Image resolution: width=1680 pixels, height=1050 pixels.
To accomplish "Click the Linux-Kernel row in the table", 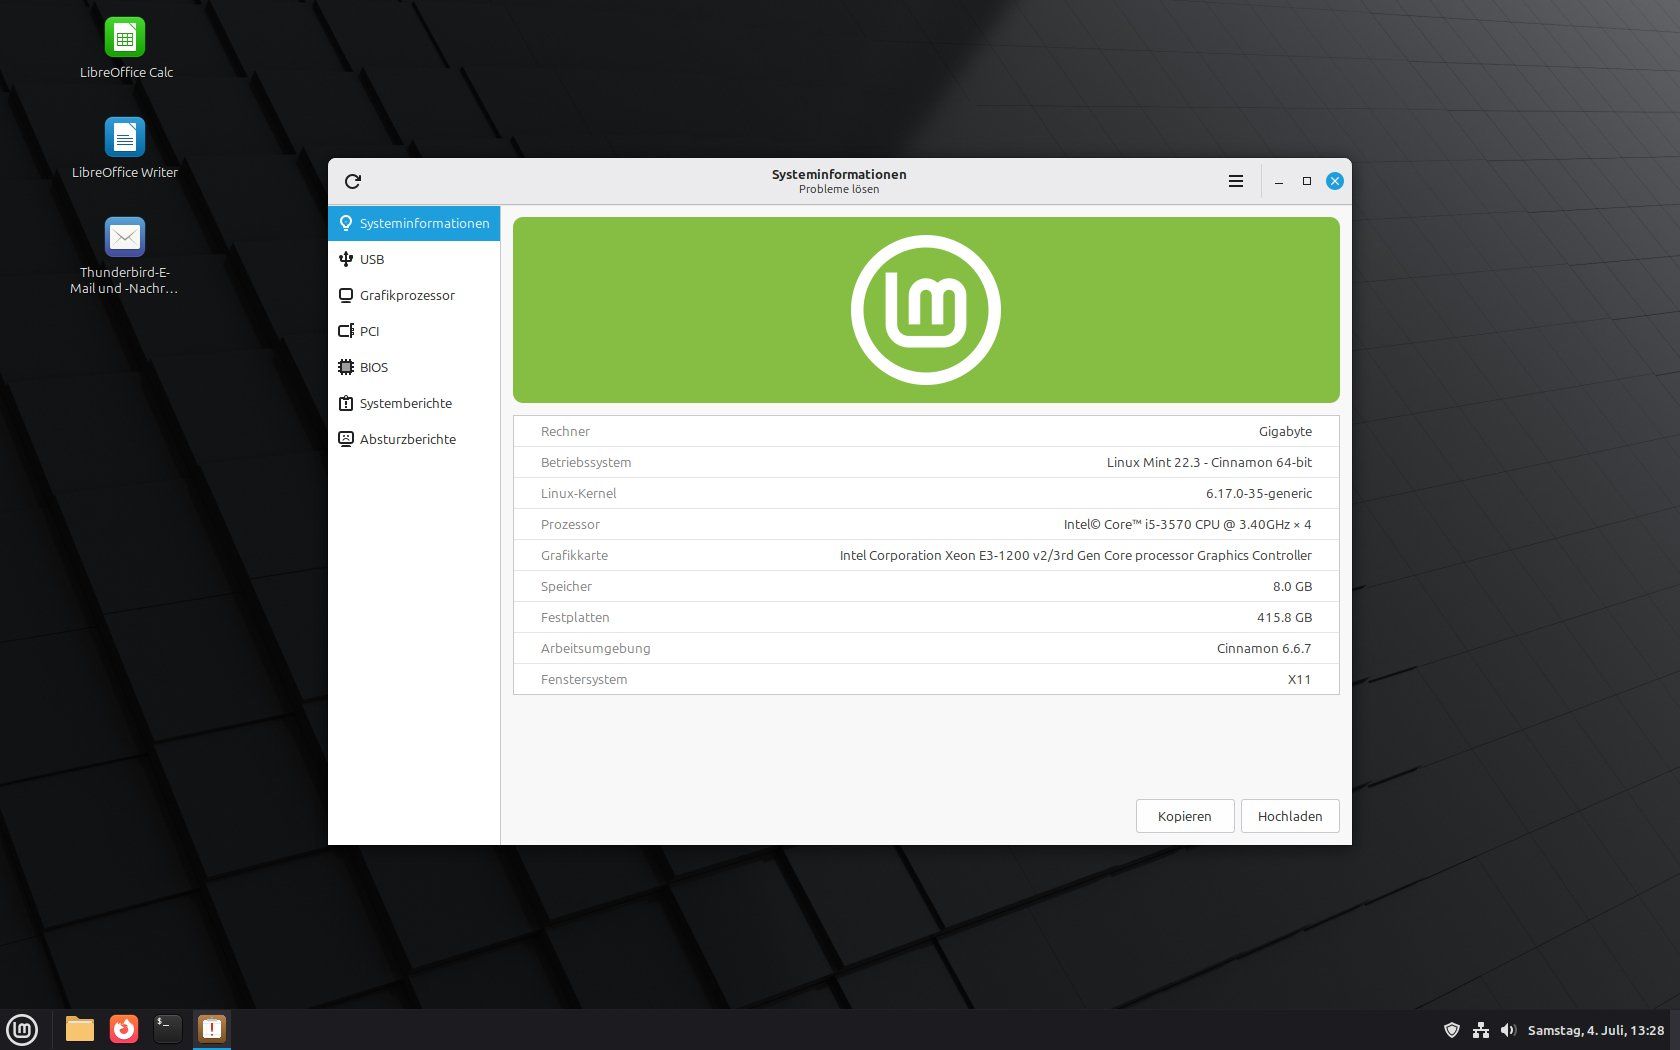I will pyautogui.click(x=926, y=493).
